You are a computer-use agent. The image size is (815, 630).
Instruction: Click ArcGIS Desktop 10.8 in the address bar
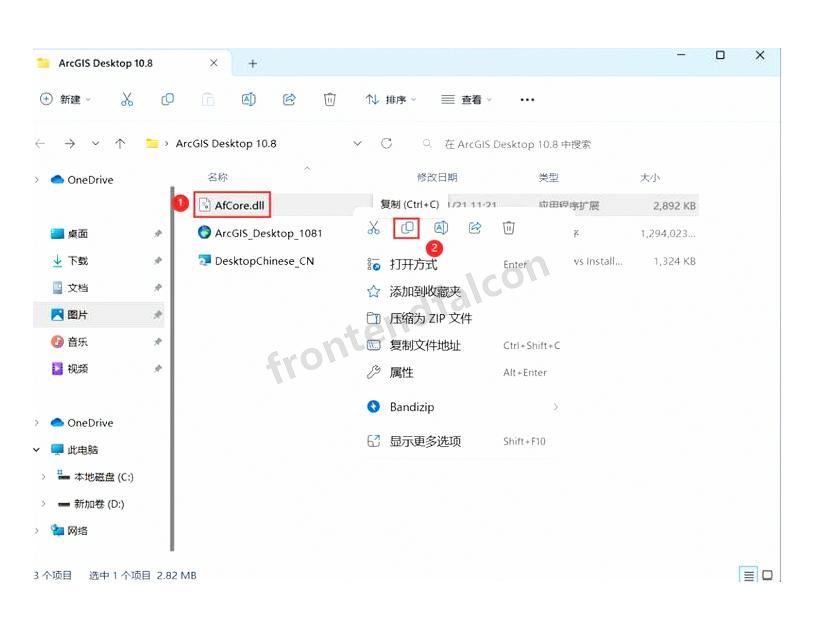tap(226, 143)
